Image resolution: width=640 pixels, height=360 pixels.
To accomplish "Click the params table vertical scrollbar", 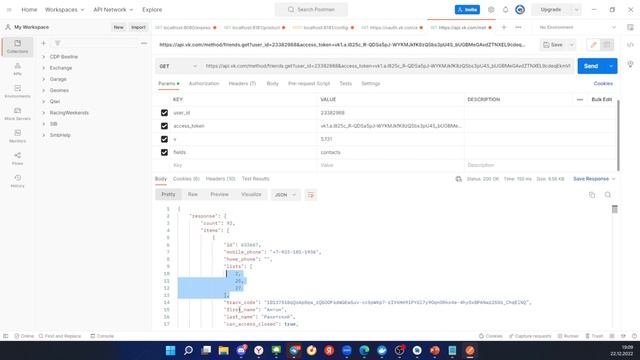I will pos(618,135).
